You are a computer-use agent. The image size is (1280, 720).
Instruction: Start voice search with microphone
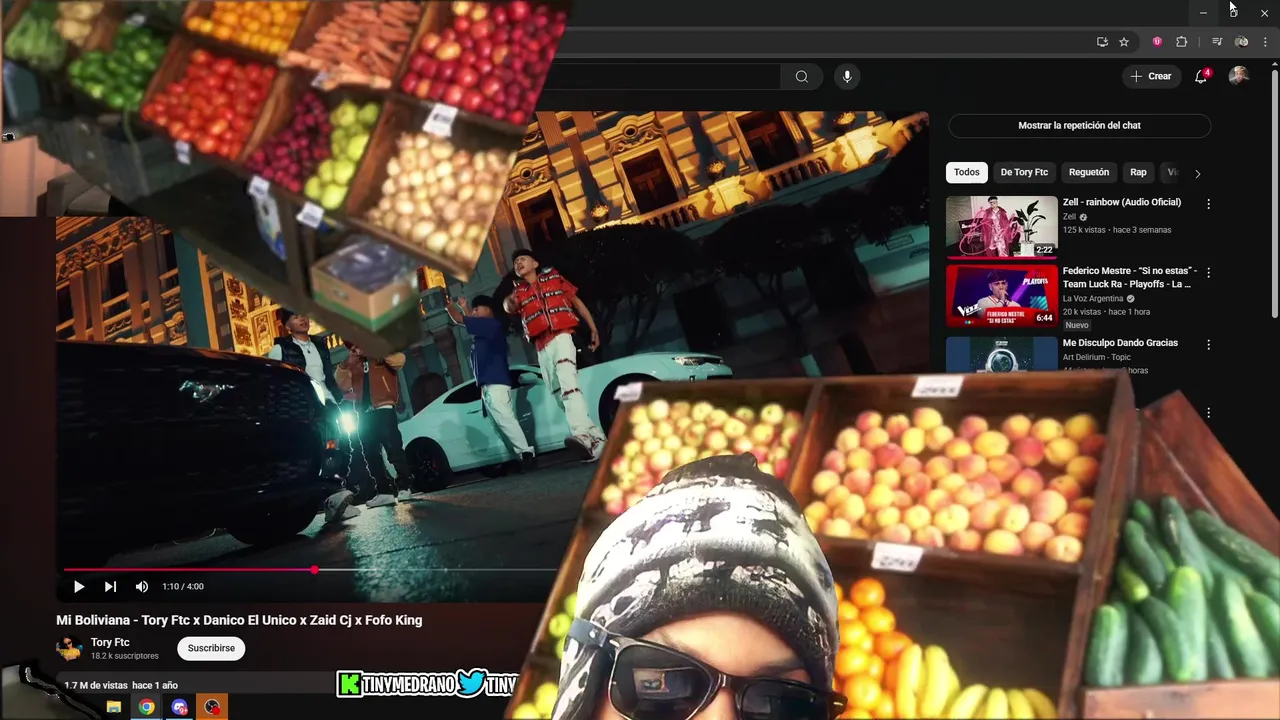847,77
